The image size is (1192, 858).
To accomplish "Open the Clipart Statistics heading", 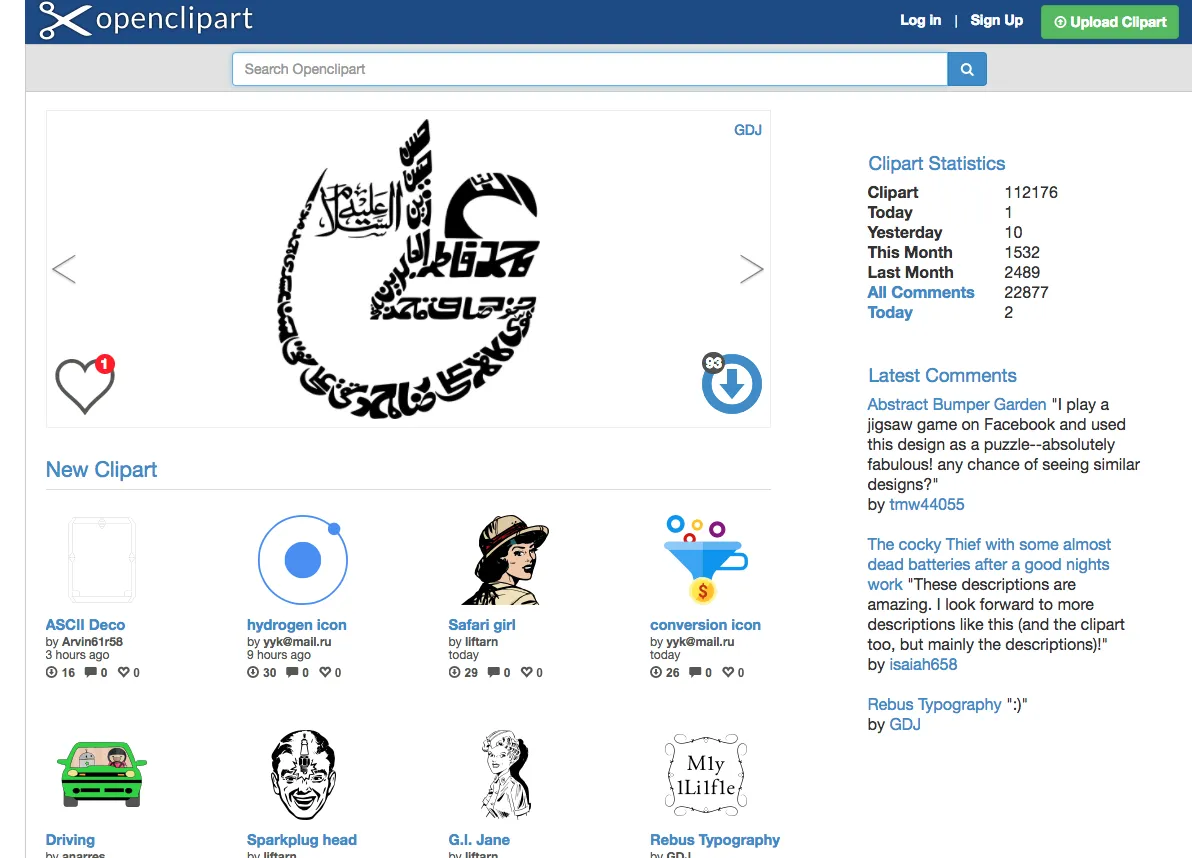I will click(x=937, y=163).
